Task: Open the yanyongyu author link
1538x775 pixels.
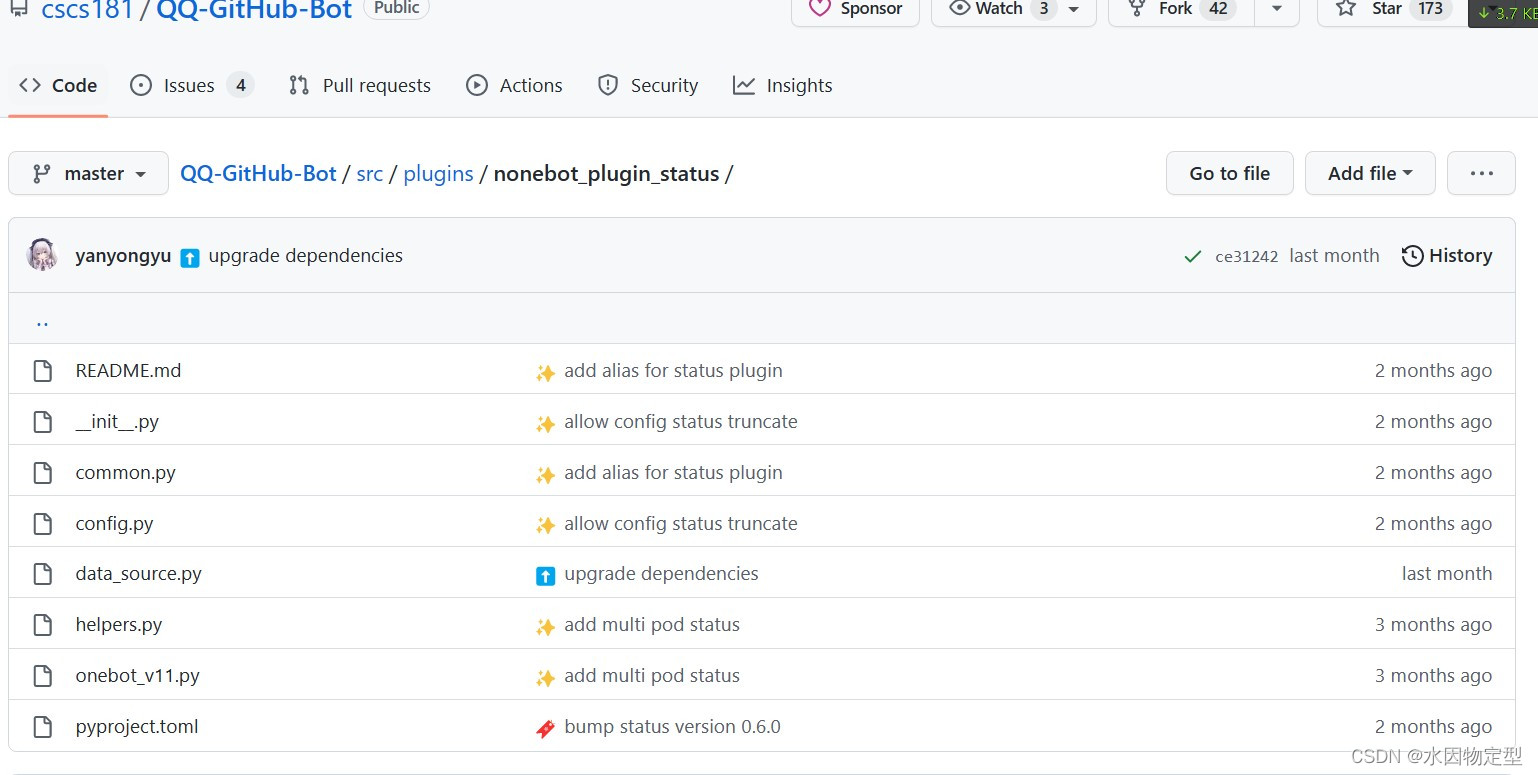Action: point(123,256)
